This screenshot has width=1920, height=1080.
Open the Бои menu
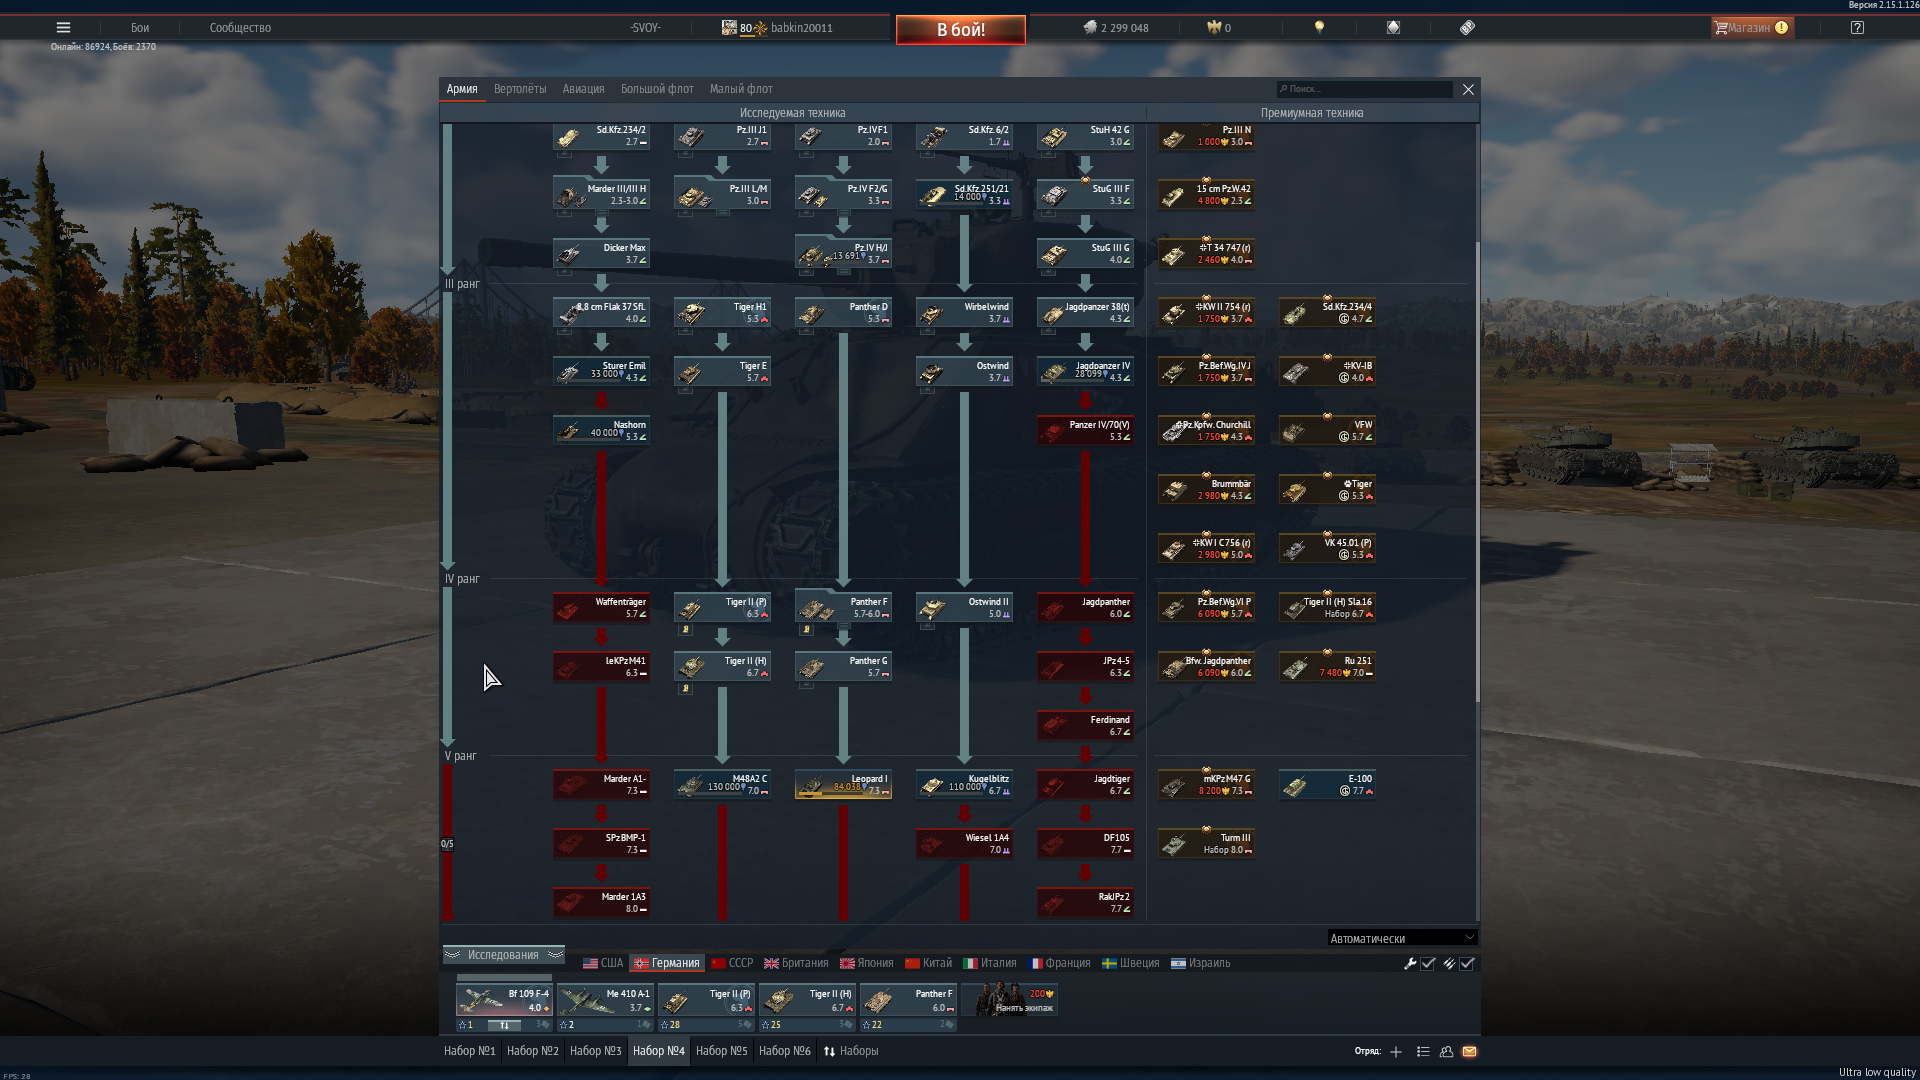pos(140,28)
